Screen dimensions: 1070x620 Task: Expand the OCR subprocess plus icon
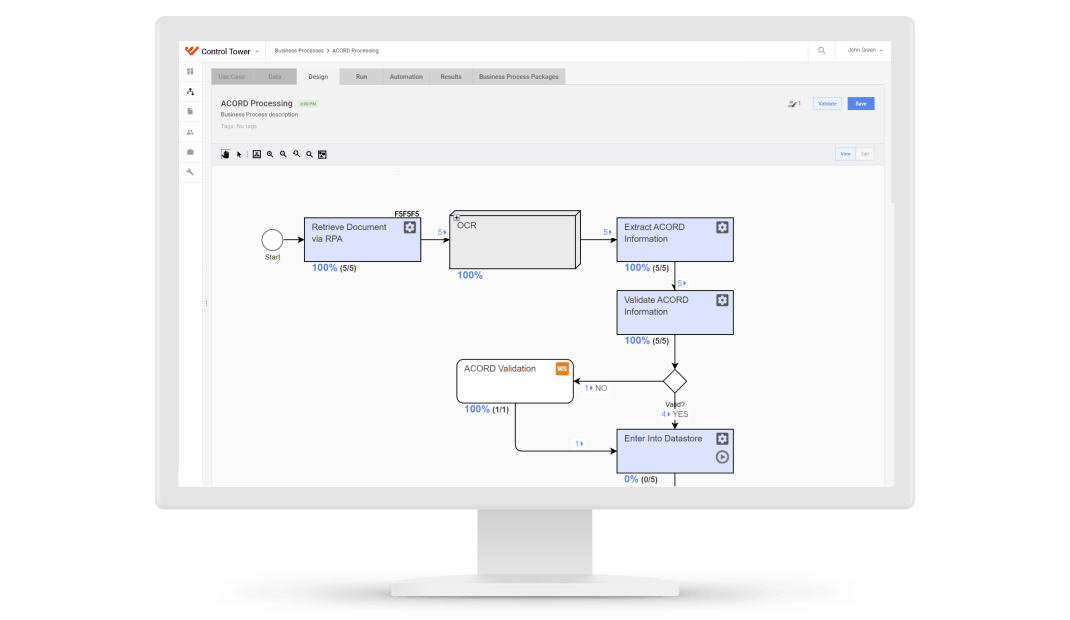tap(457, 218)
